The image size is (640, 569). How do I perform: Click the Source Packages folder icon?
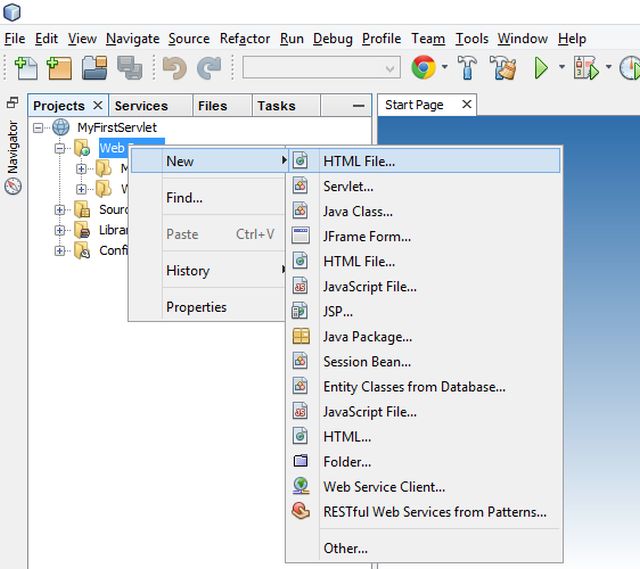point(82,209)
